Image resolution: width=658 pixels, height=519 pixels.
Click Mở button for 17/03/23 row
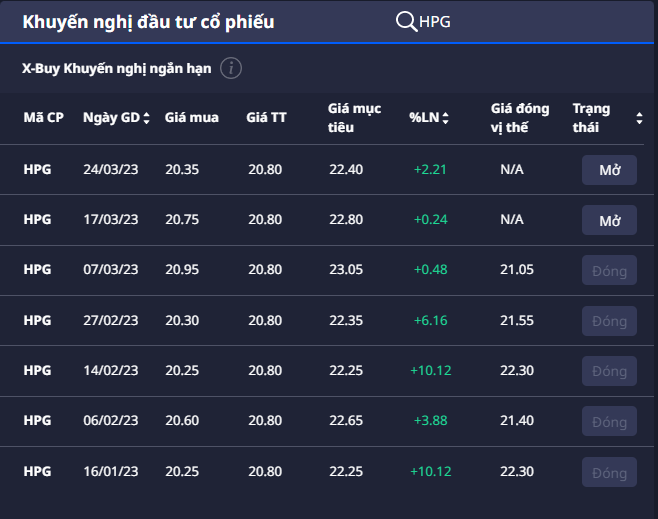tap(609, 220)
